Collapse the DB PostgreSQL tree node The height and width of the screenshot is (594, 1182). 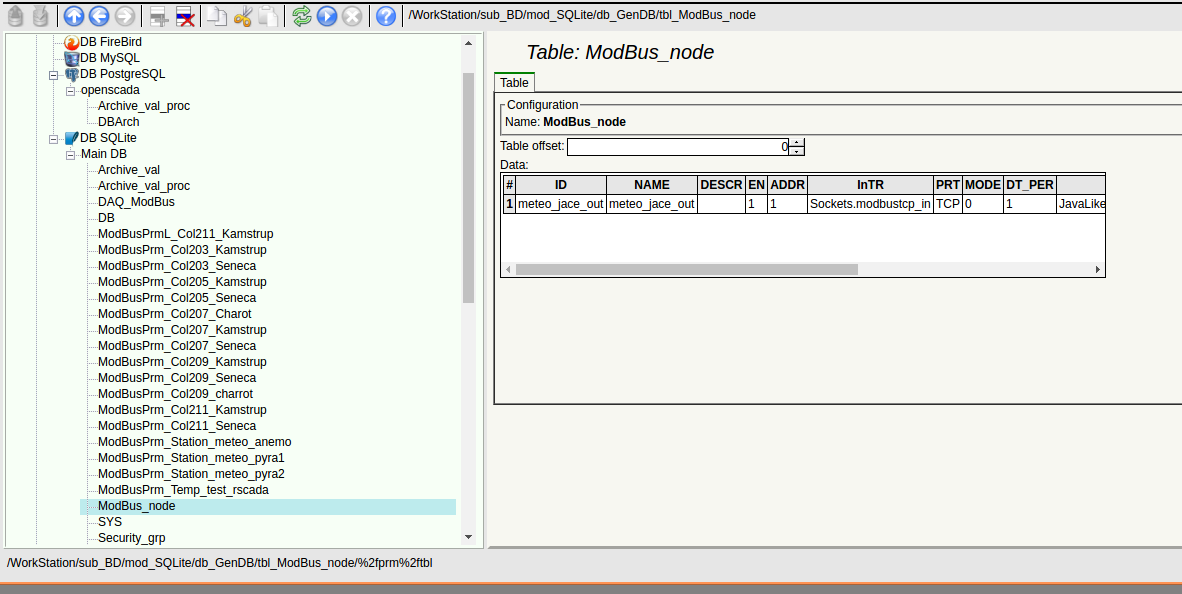pos(54,74)
